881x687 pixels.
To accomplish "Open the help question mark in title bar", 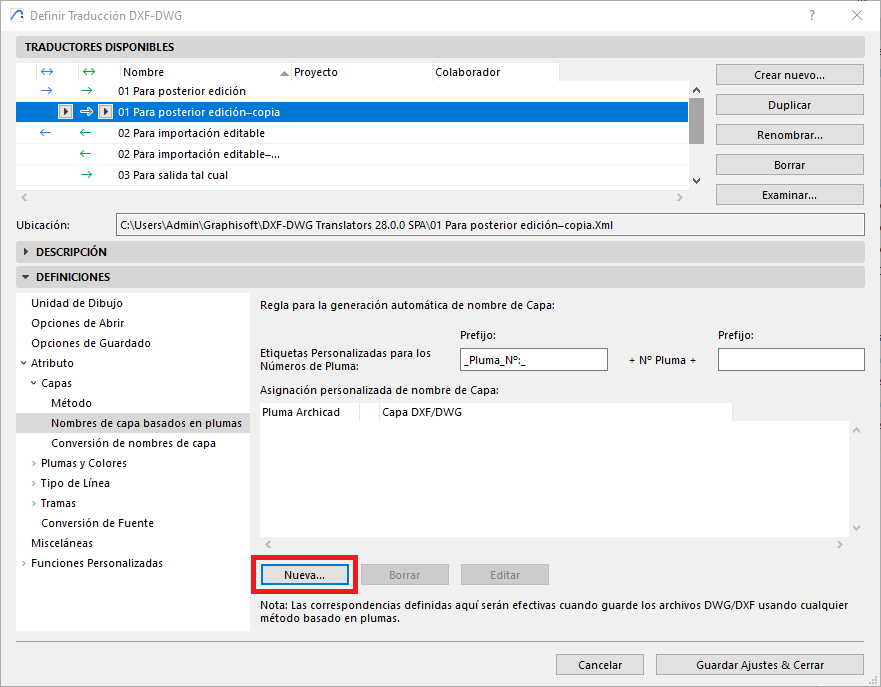I will [811, 15].
